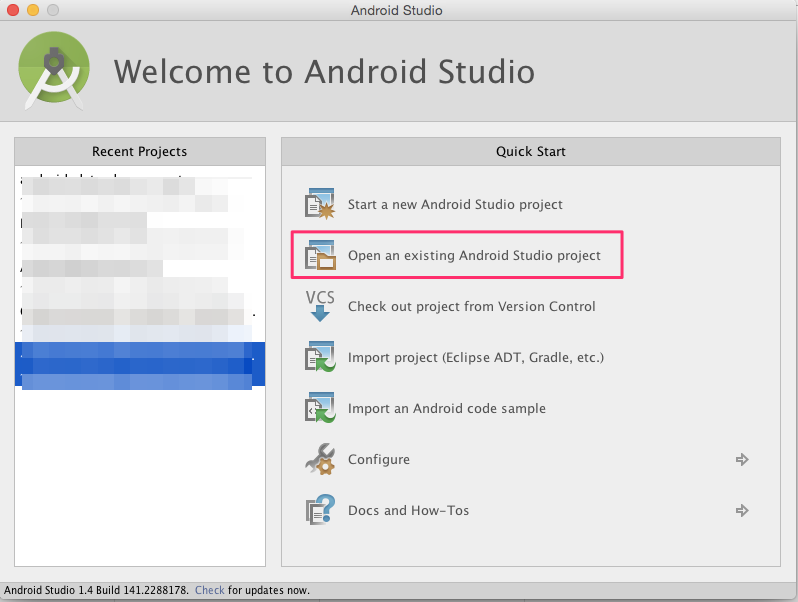Screen dimensions: 798x602
Task: Open an existing Android Studio project
Action: (474, 255)
